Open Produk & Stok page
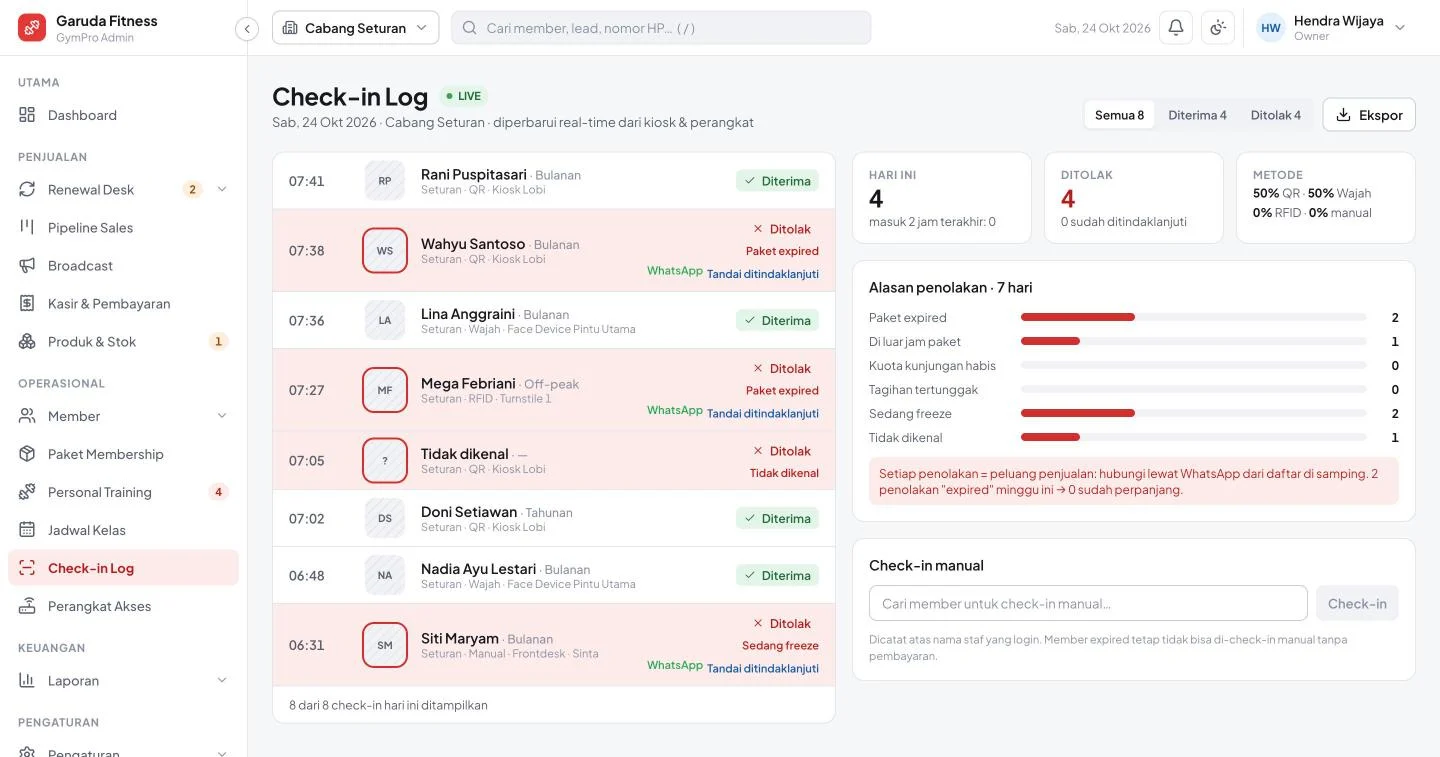1440x757 pixels. 123,342
